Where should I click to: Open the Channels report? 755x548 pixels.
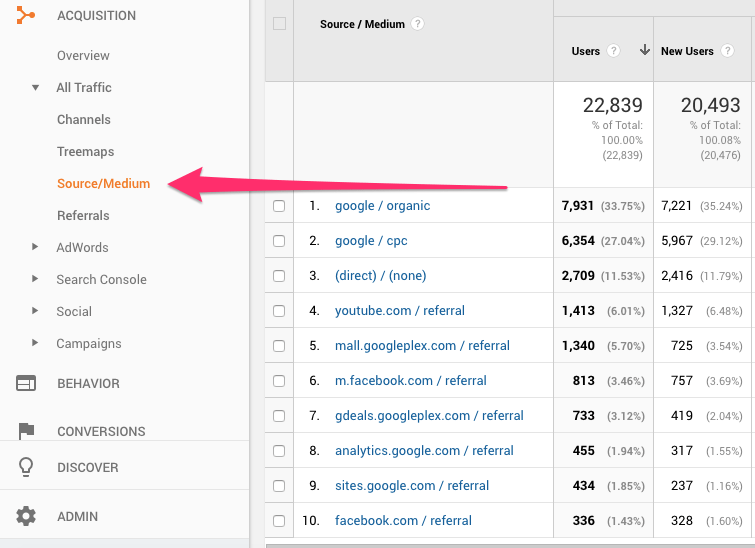pos(84,119)
